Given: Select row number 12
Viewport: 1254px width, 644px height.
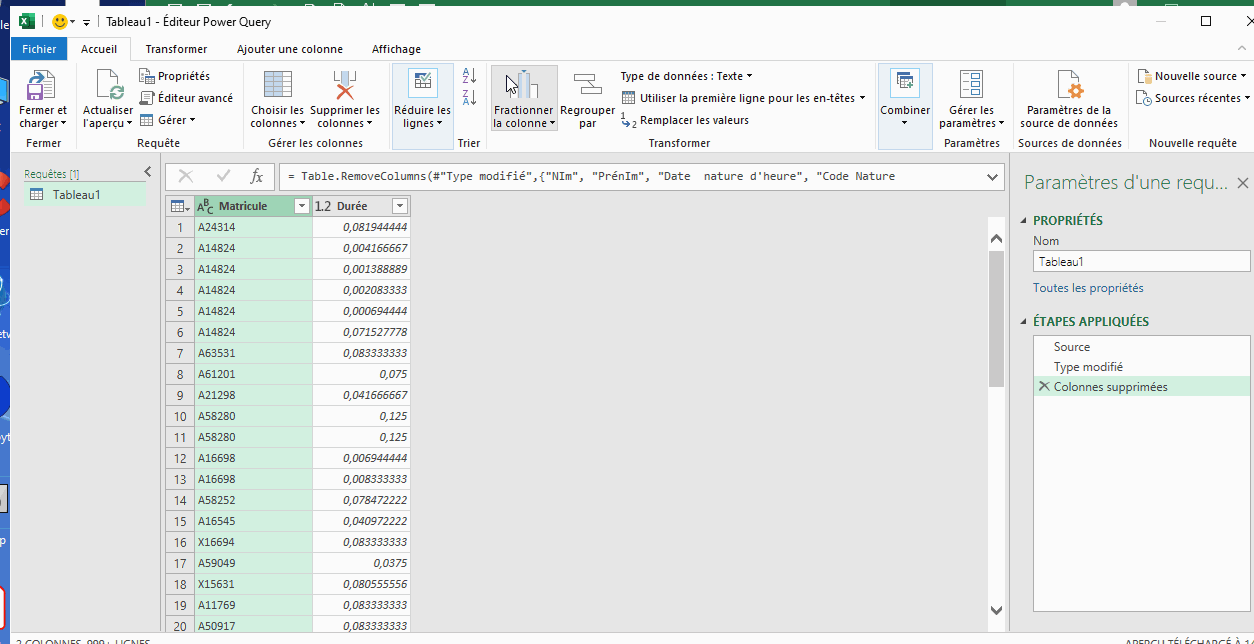Looking at the screenshot, I should click(180, 458).
